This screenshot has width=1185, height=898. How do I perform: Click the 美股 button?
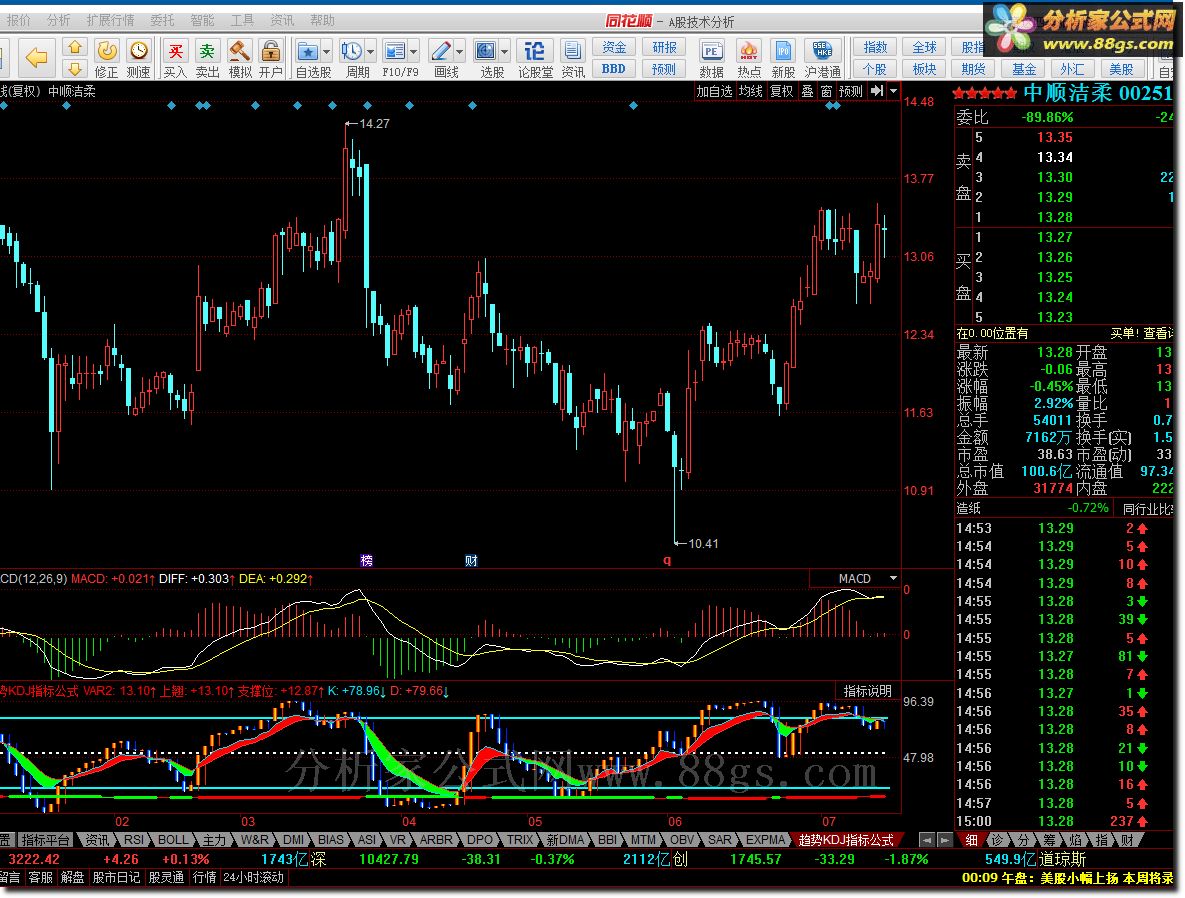(1122, 69)
